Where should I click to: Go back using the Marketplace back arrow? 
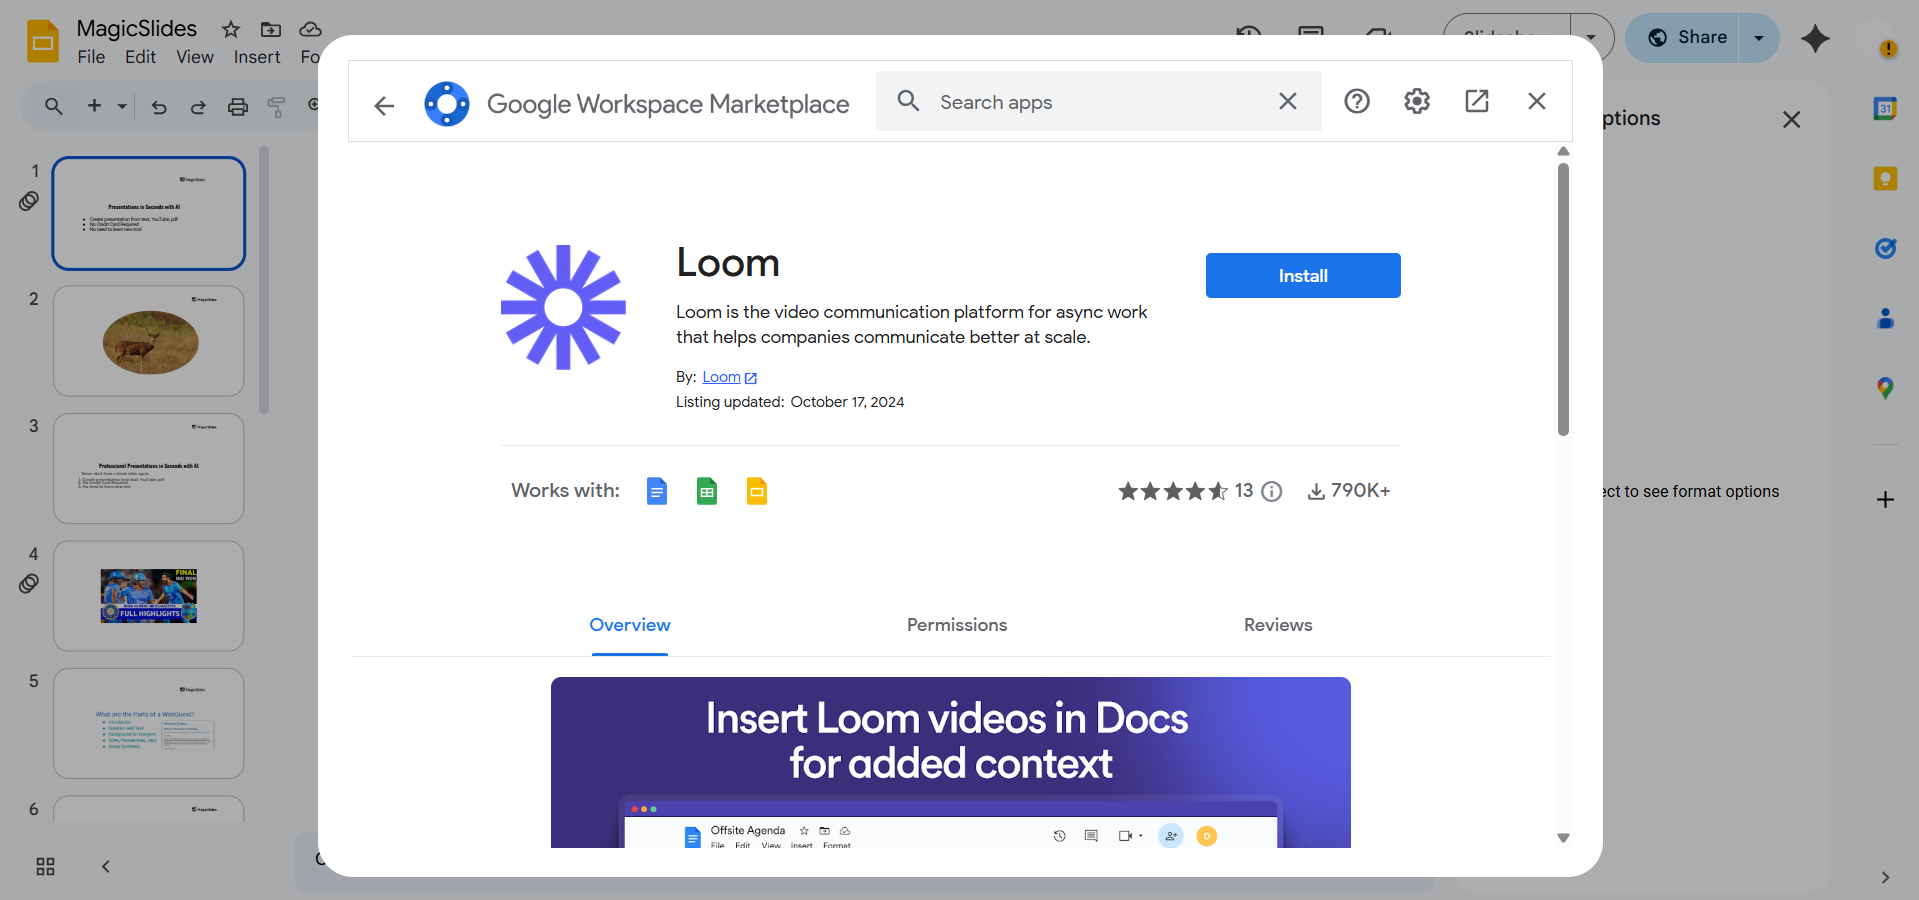click(x=384, y=105)
